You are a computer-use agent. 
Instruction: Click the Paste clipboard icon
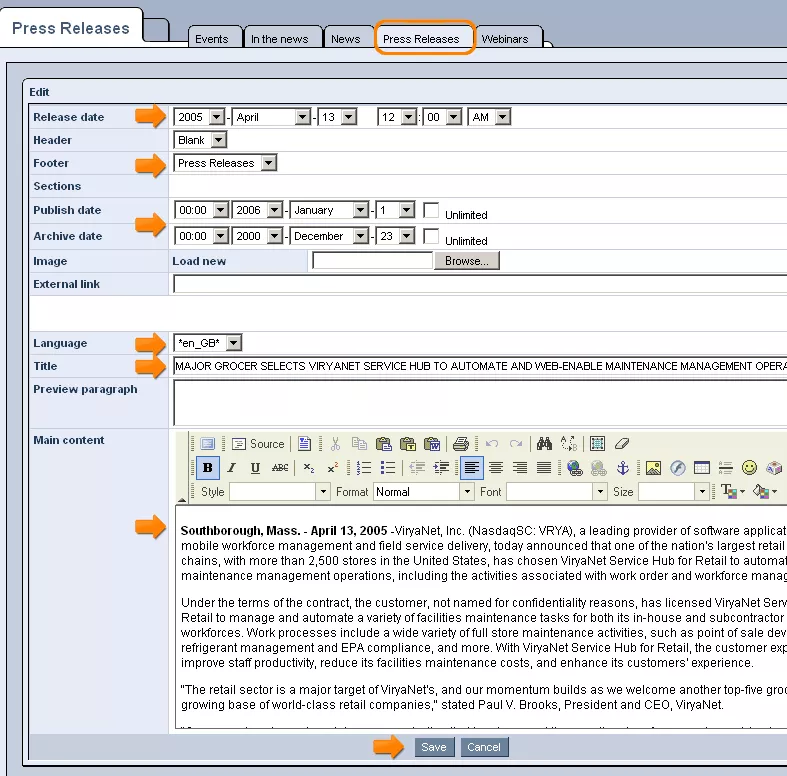point(383,444)
